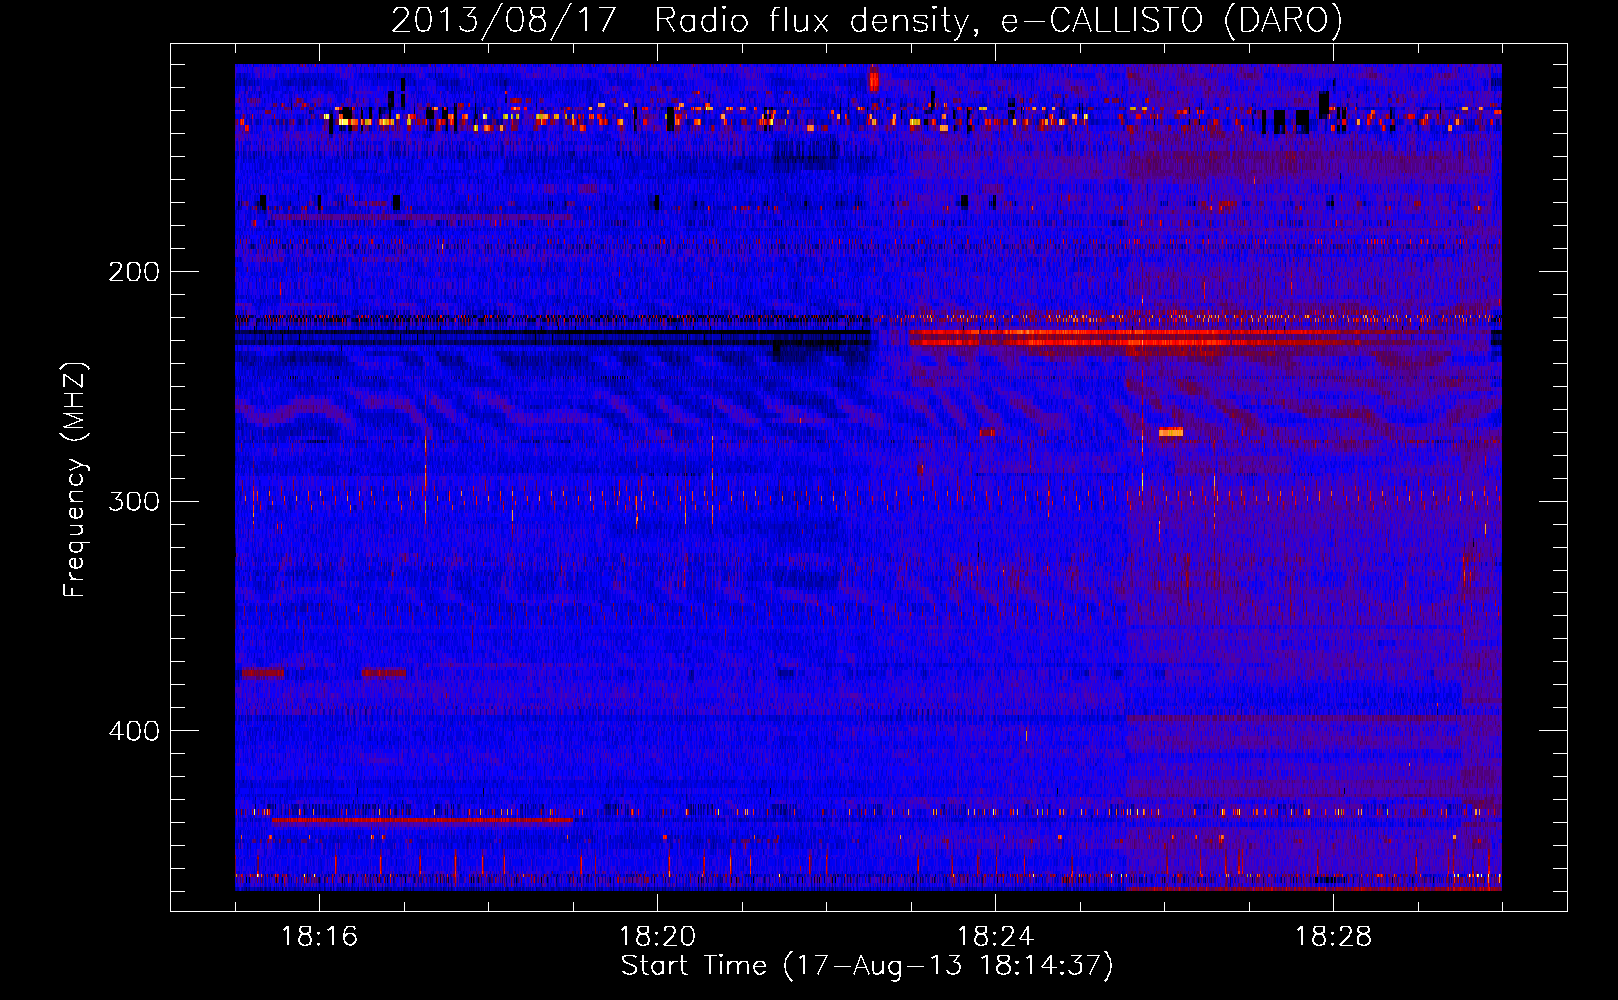This screenshot has width=1618, height=1000.
Task: Click the 18:28 time tick label
Action: 1333,937
